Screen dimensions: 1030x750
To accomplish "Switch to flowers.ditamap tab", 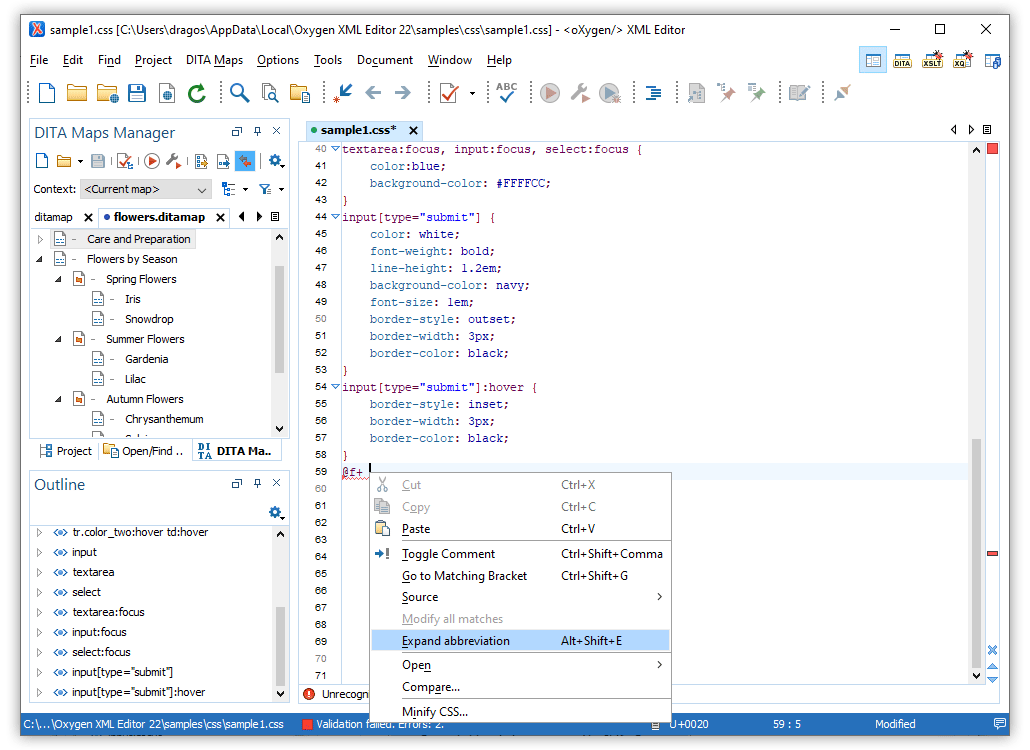I will [x=159, y=217].
